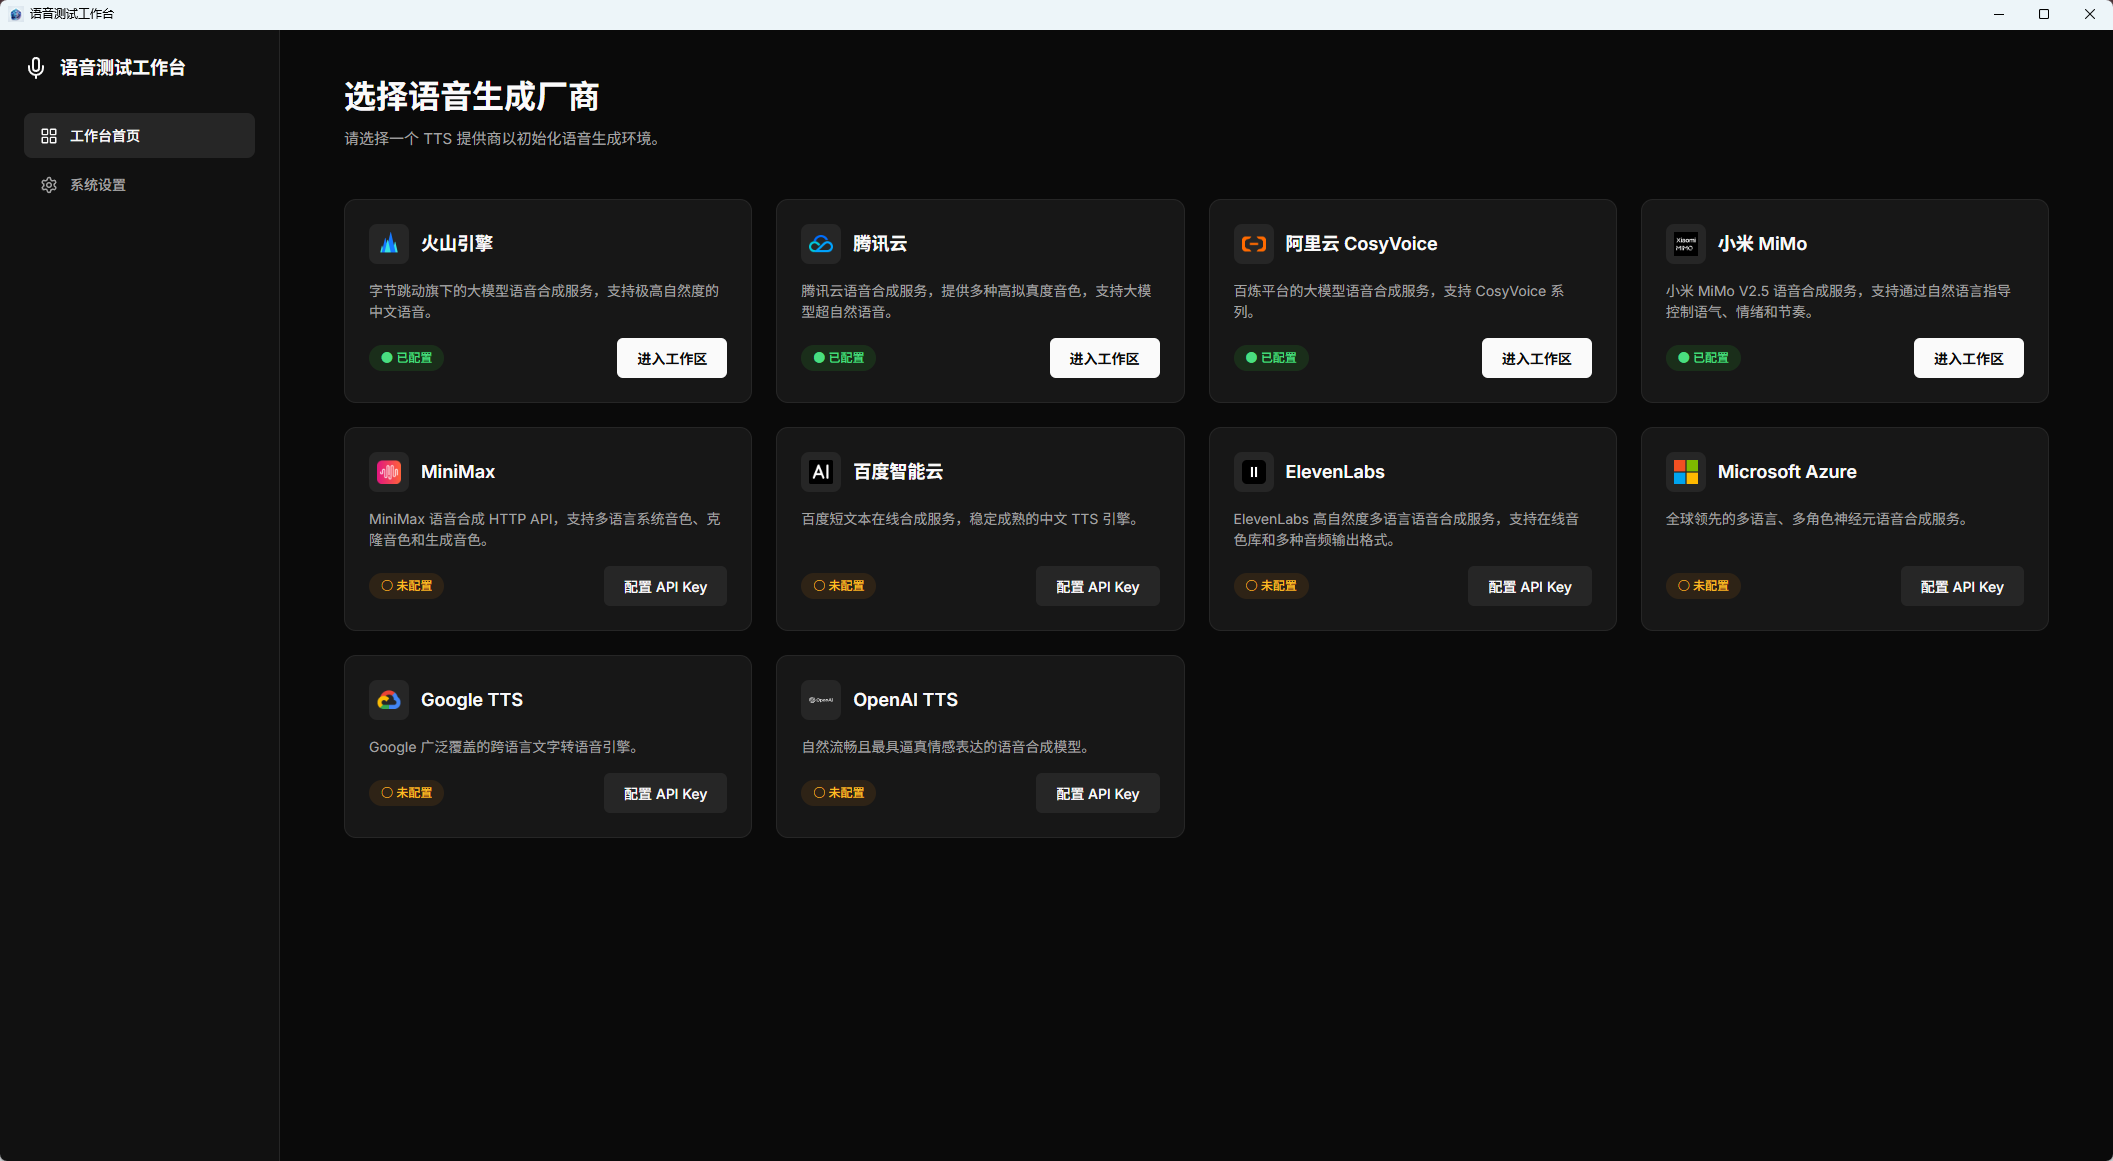Click the Google TTS card title

tap(472, 700)
